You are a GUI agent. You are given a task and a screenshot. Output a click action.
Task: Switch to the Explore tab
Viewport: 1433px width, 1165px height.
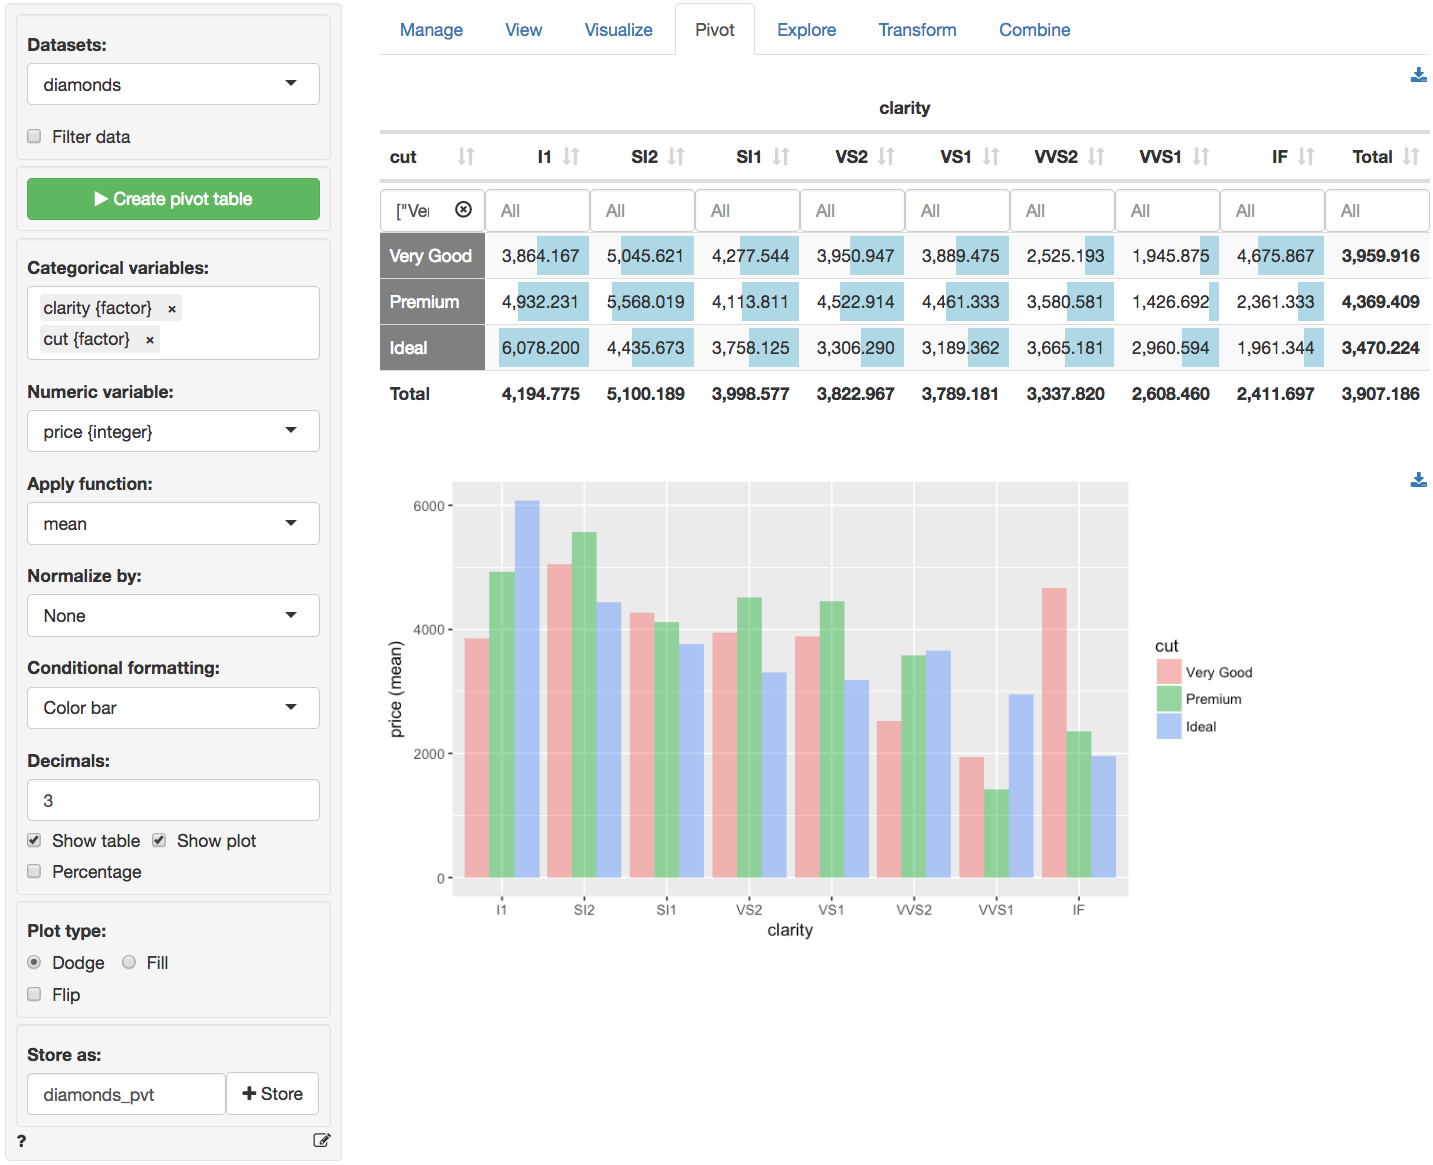click(806, 29)
